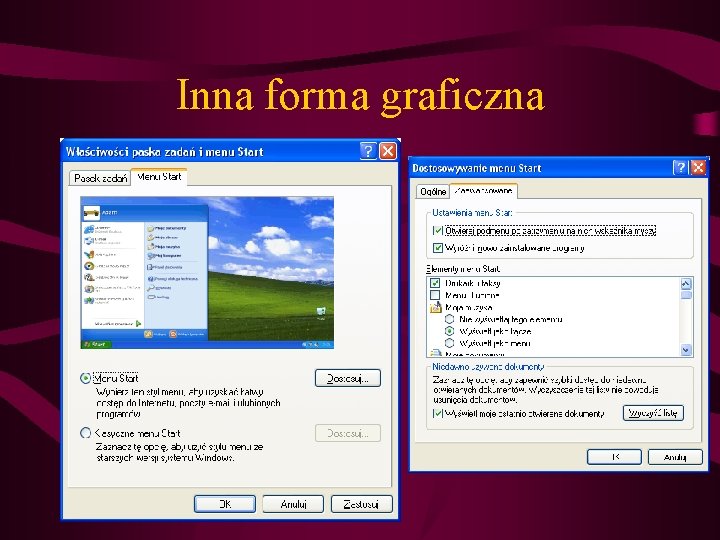Click help icon in Dostosowywanie menu Start window
This screenshot has width=720, height=540.
pos(680,168)
